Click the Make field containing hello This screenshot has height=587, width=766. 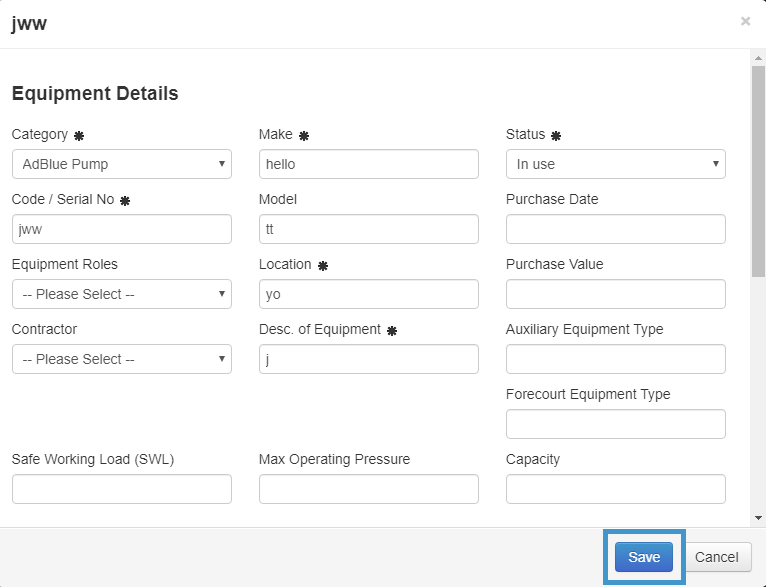[x=369, y=164]
